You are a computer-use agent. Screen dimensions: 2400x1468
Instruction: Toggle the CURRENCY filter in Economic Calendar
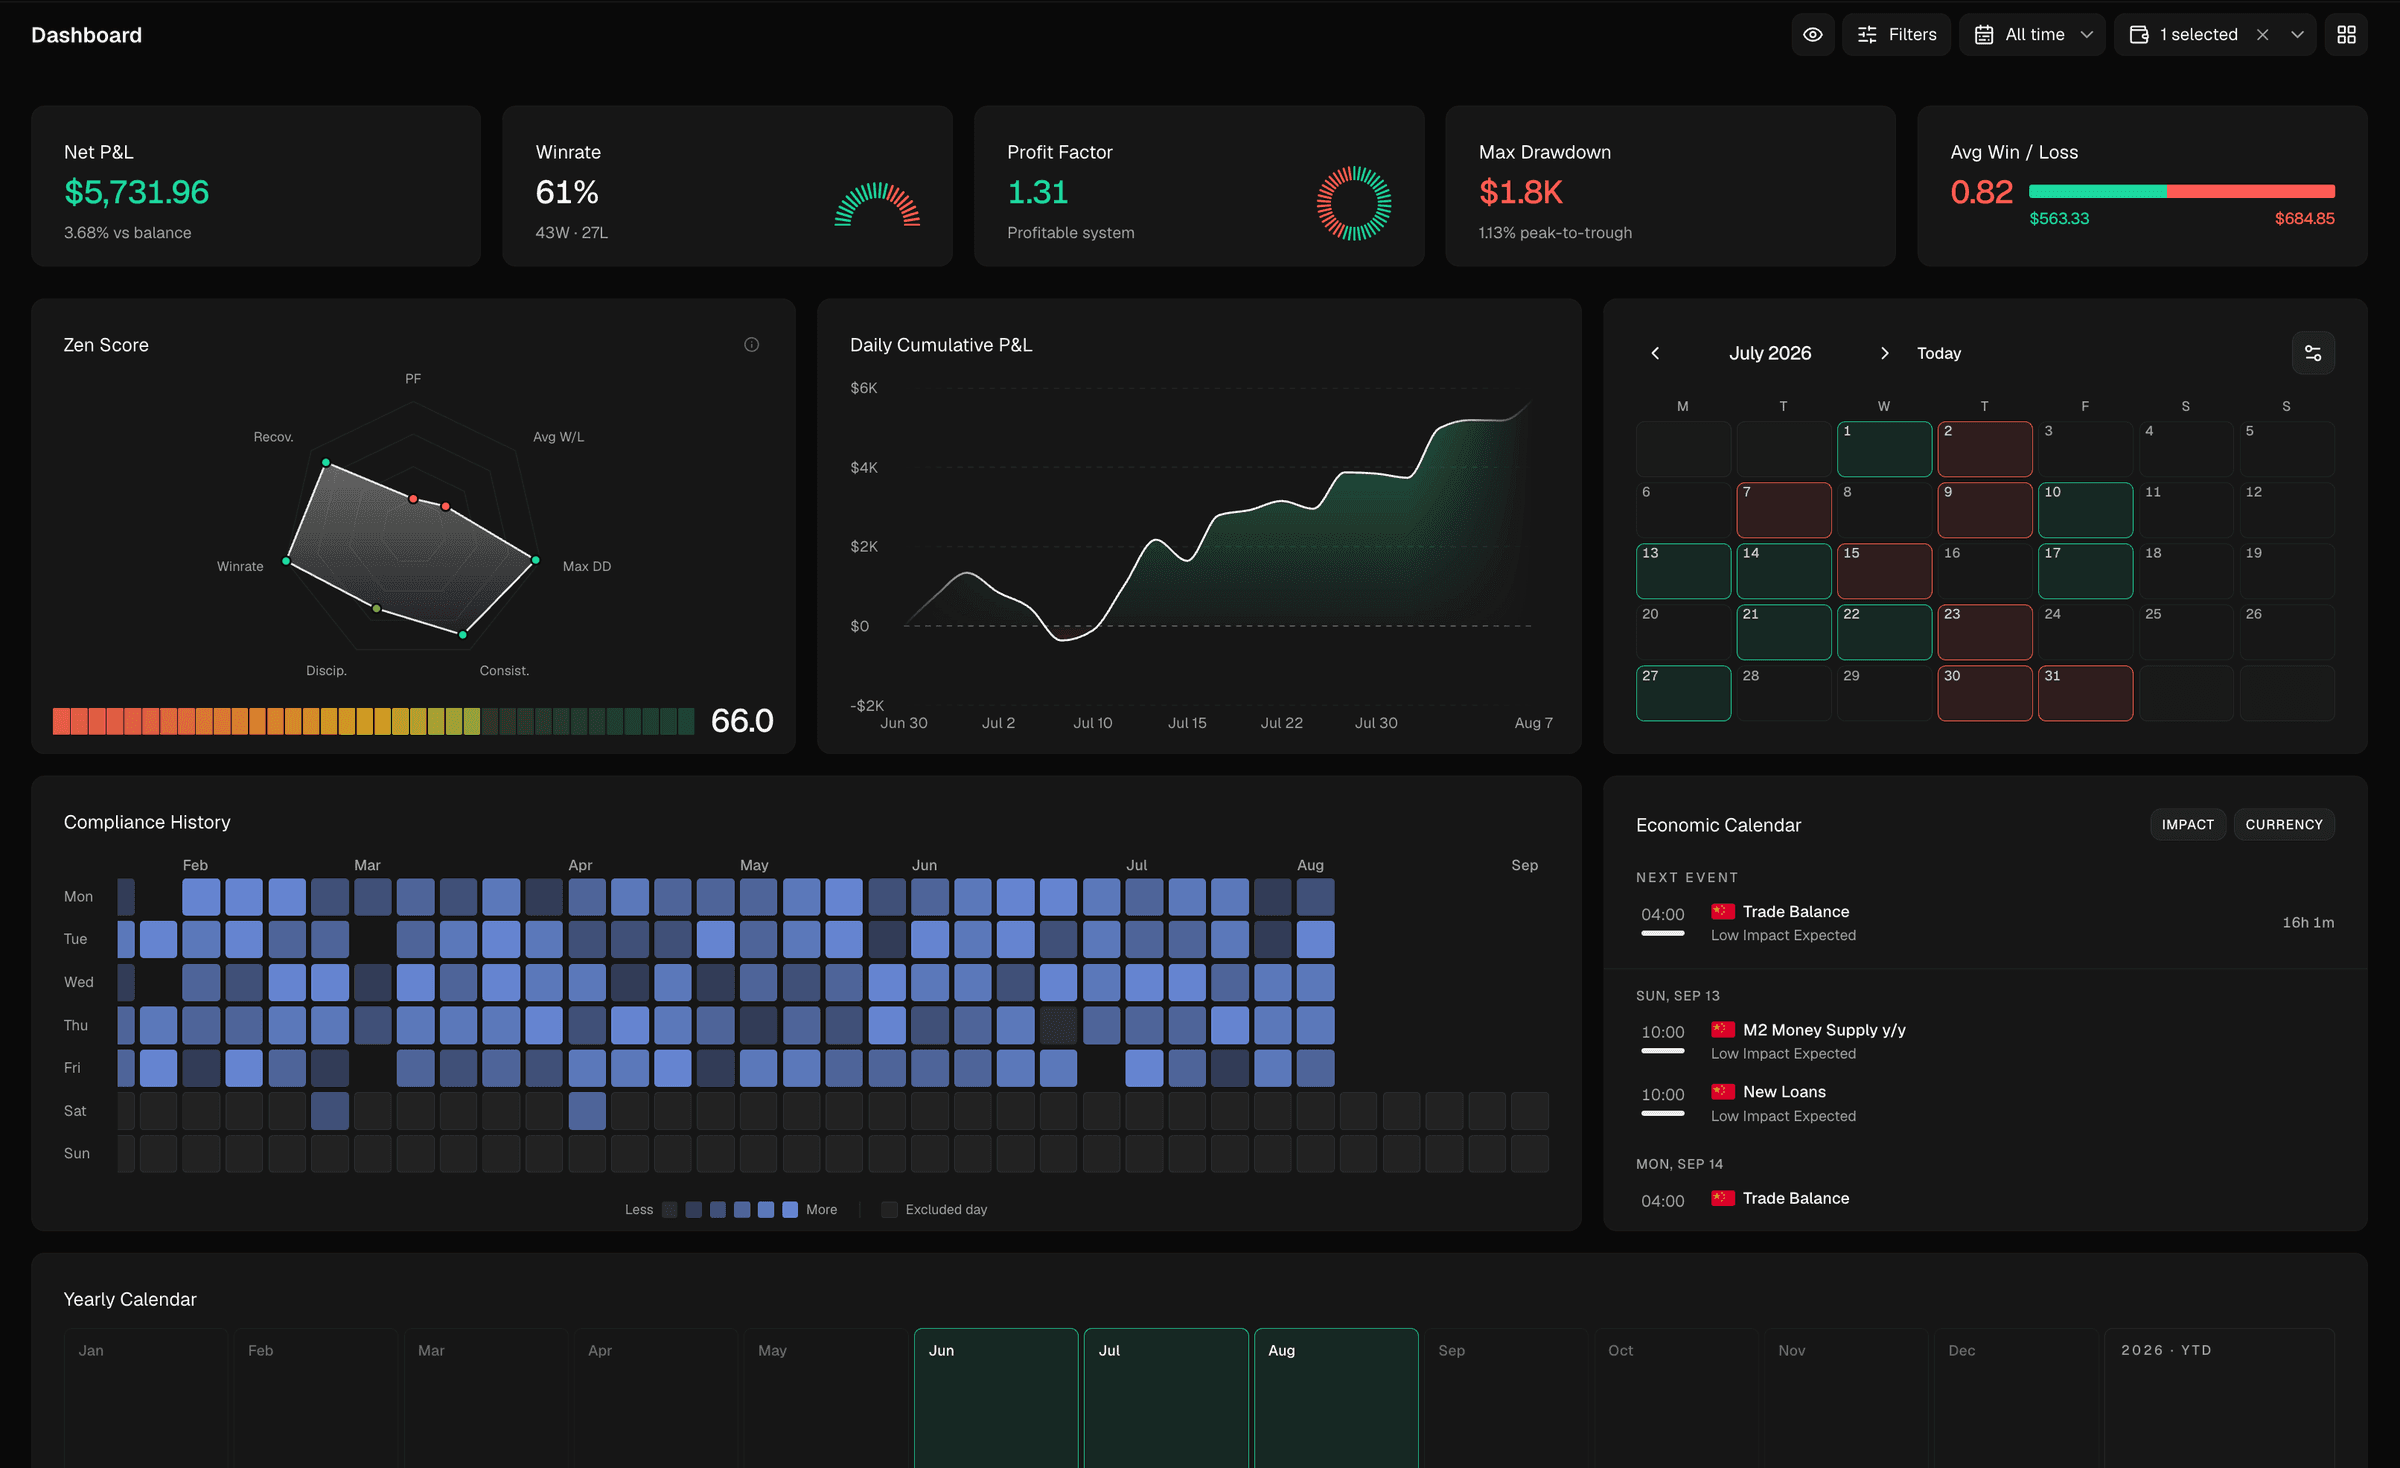(x=2284, y=825)
